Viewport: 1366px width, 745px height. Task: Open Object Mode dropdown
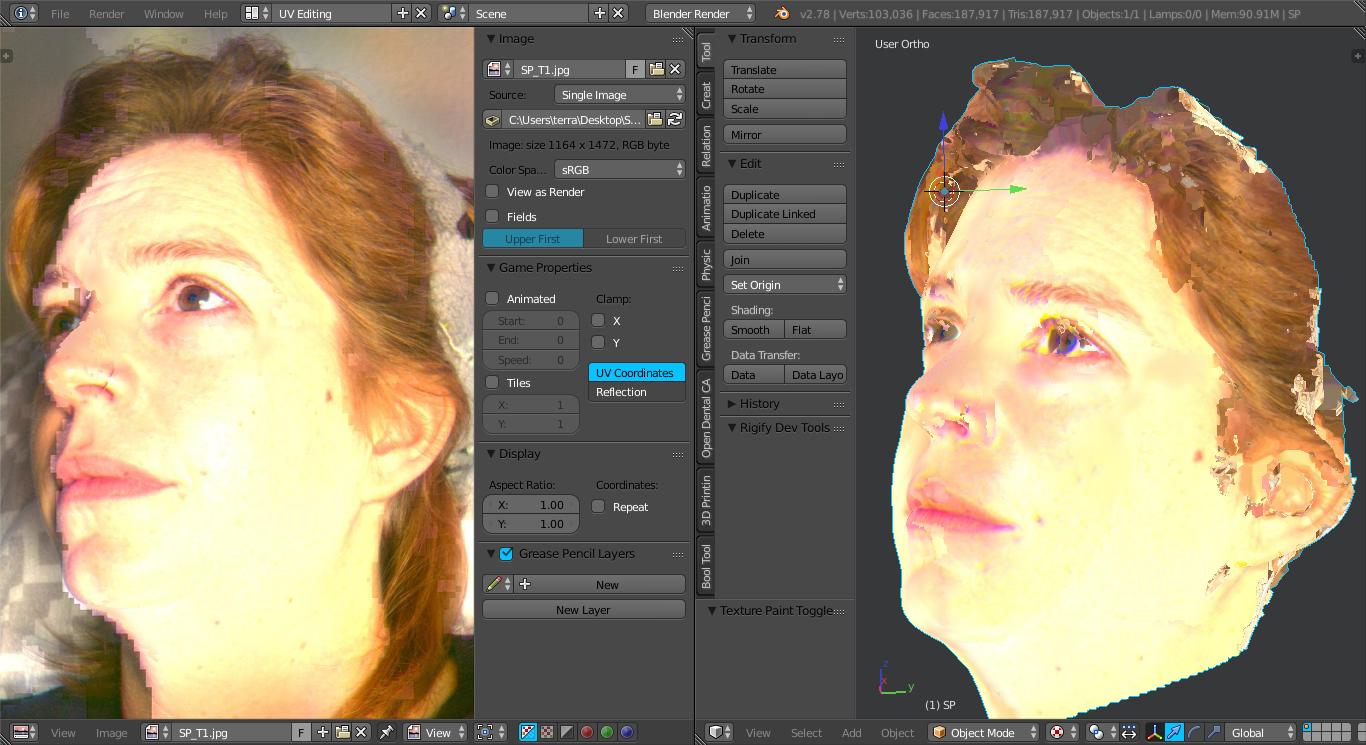(984, 732)
